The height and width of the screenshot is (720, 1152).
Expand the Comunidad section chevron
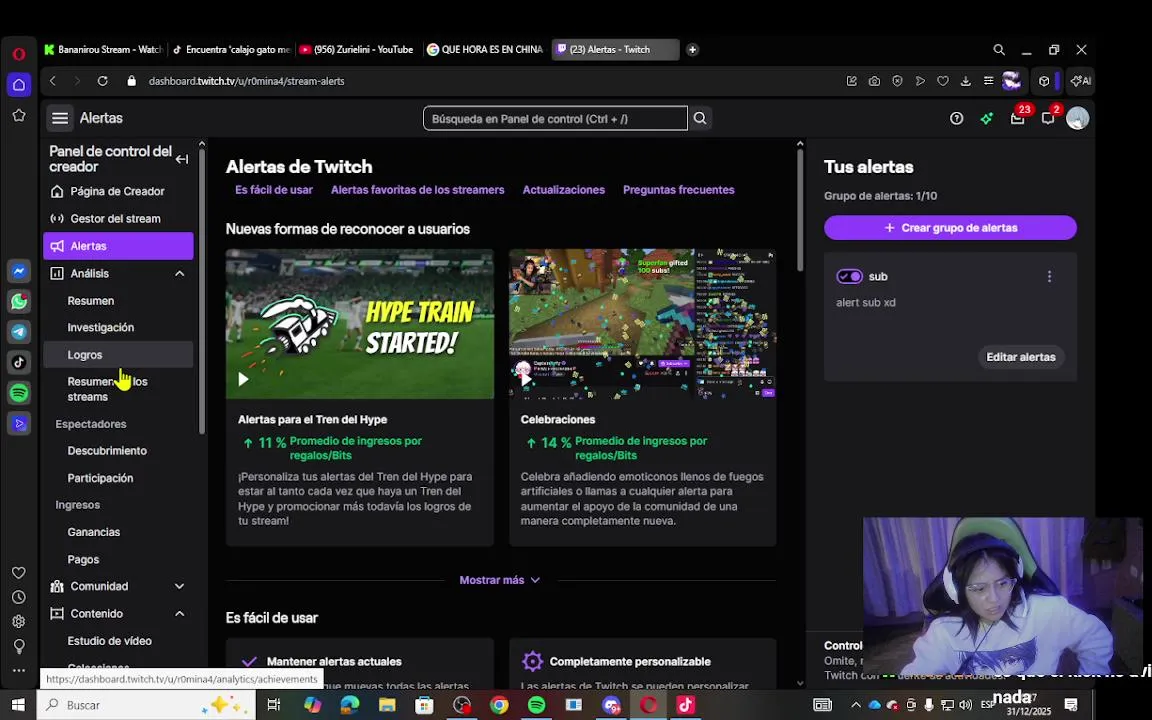tap(179, 586)
